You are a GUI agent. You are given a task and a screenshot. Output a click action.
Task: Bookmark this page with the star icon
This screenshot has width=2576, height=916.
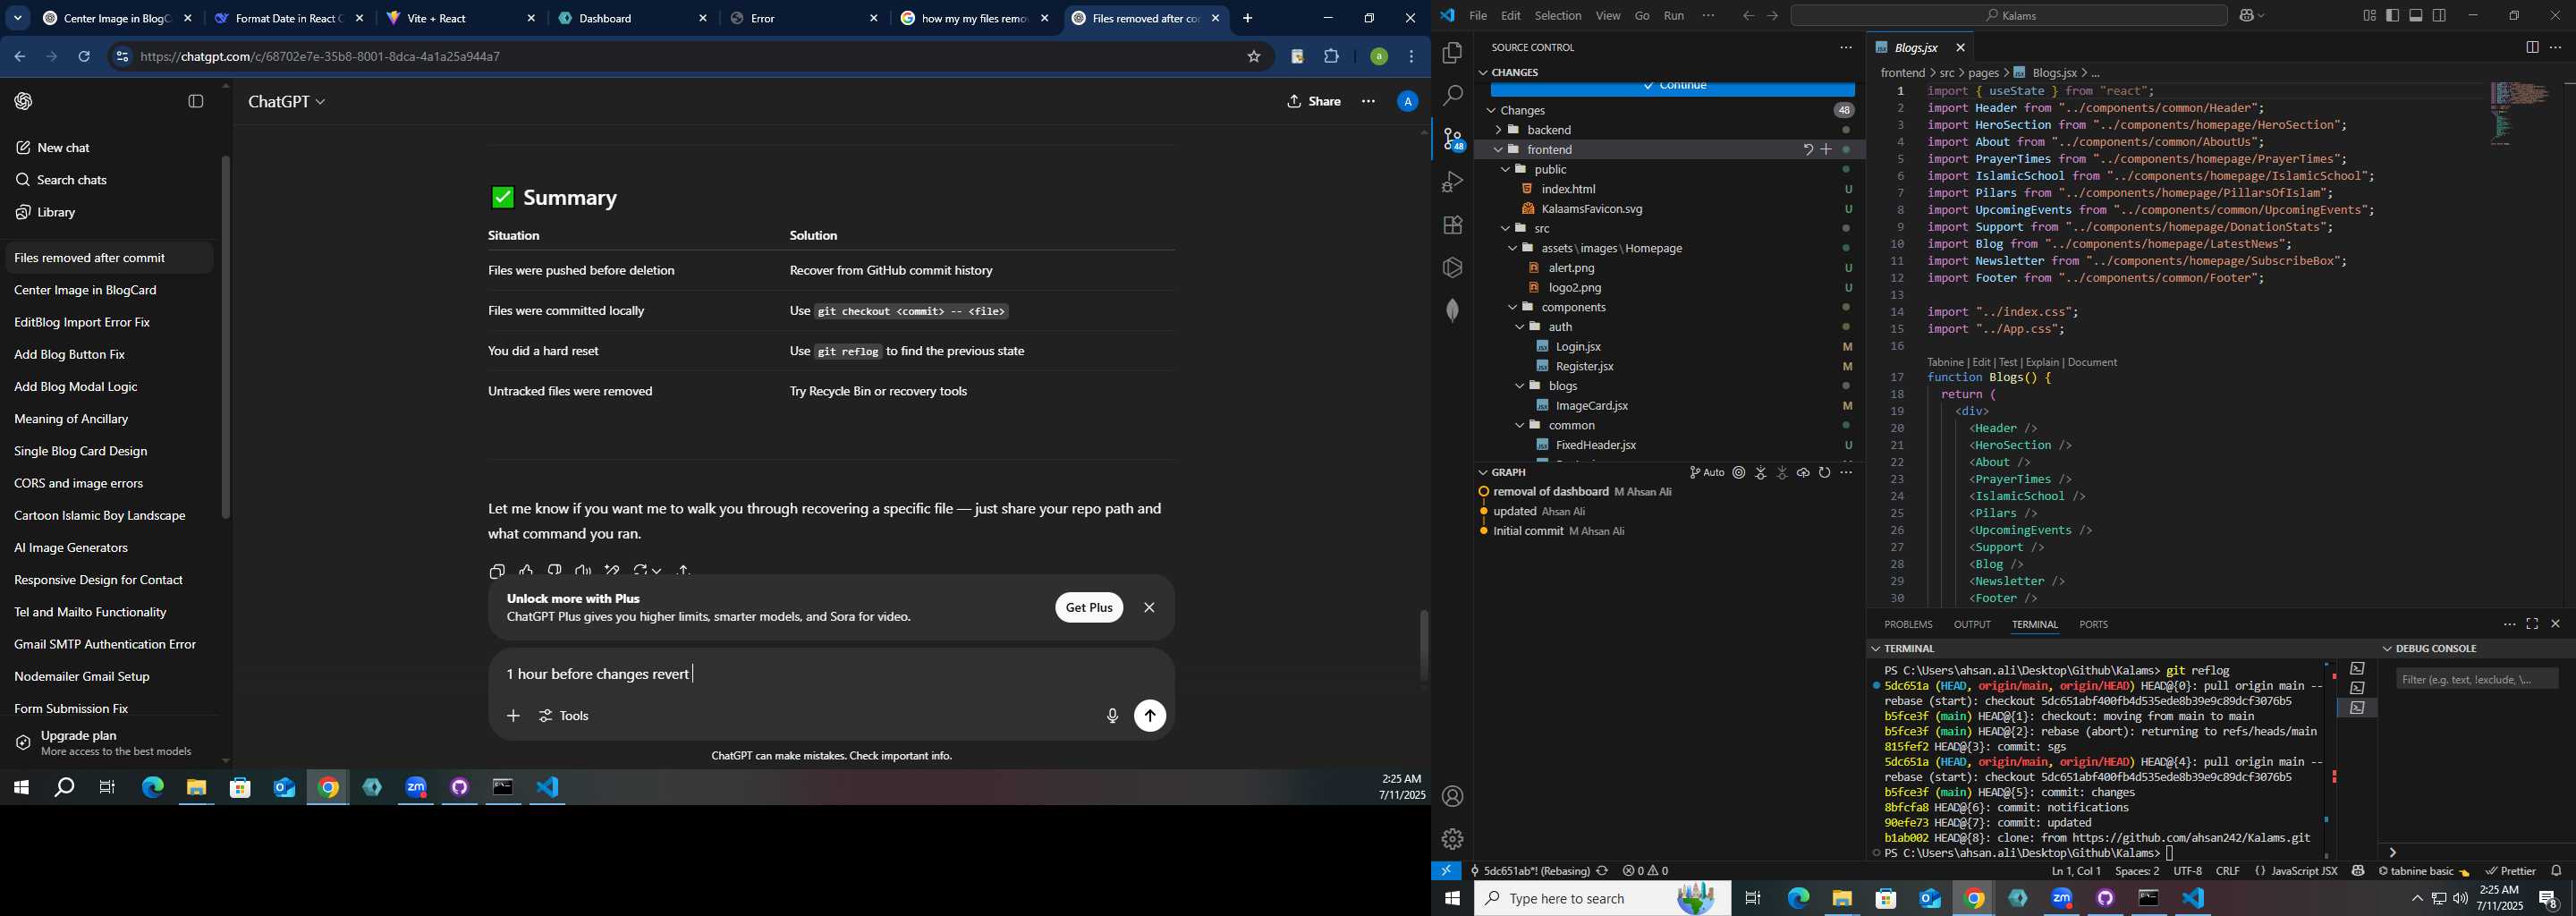(x=1253, y=57)
